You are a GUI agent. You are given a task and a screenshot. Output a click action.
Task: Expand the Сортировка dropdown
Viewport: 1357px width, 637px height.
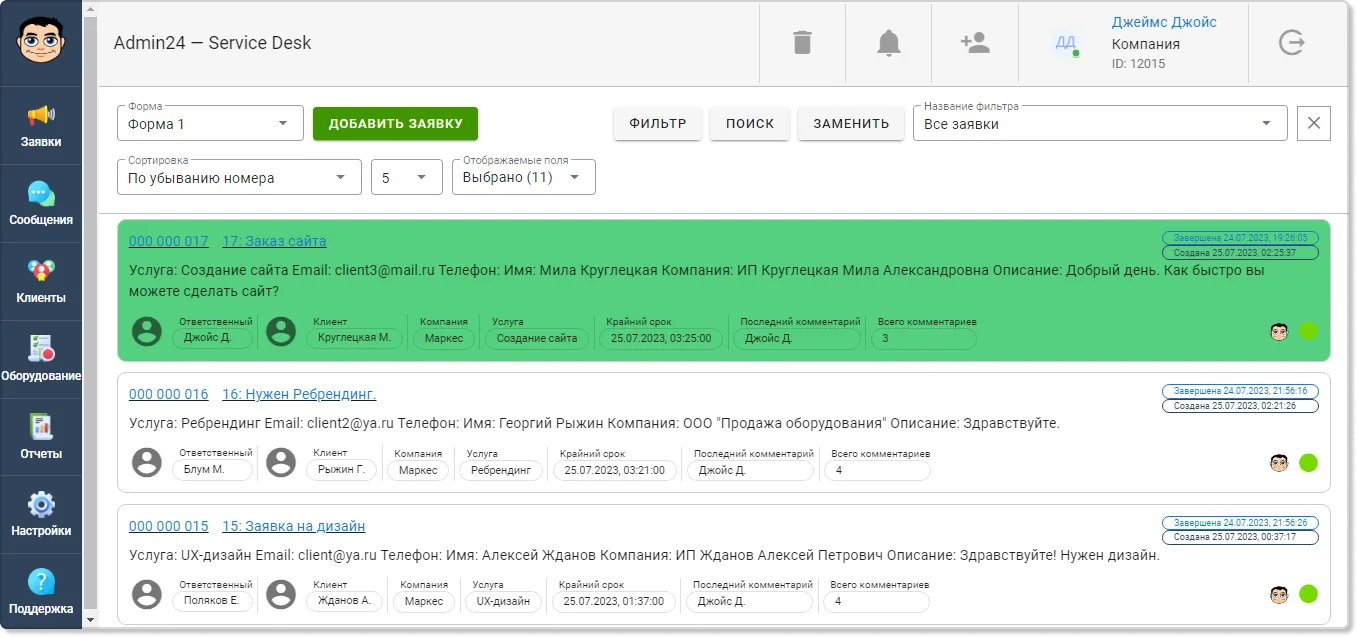tap(239, 177)
